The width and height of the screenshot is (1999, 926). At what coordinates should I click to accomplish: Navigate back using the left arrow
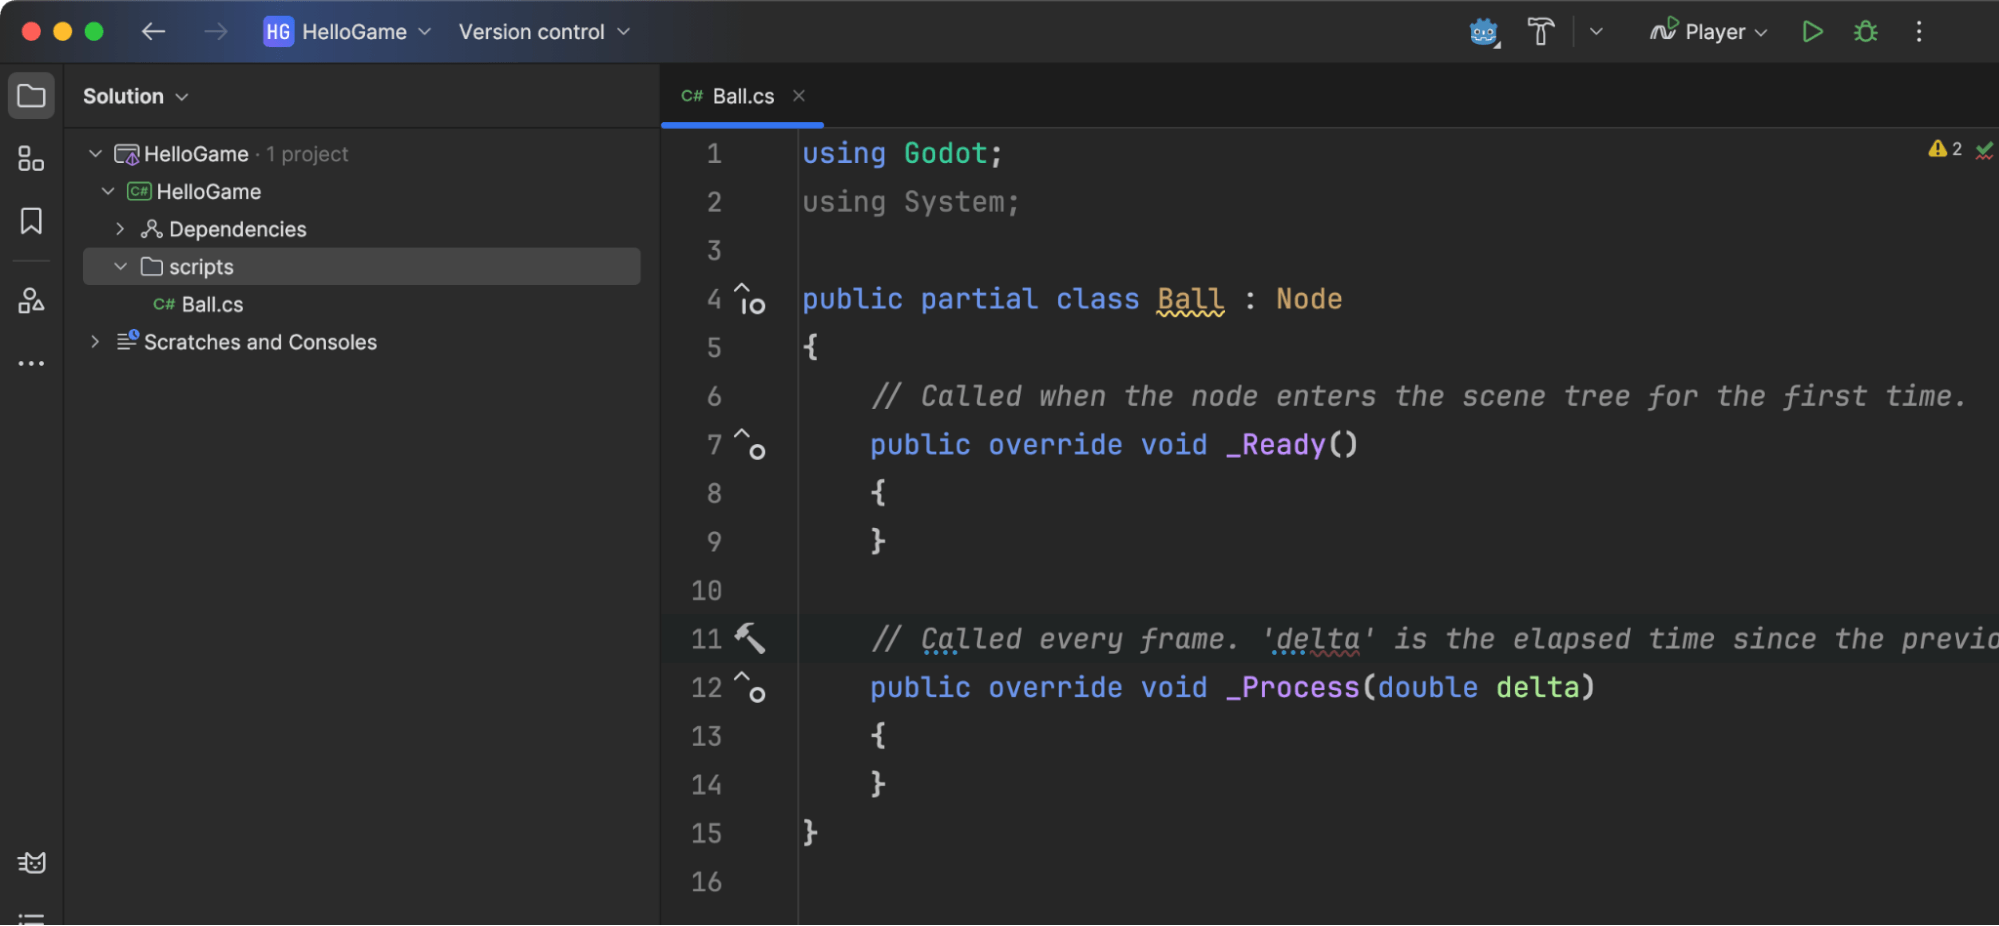[152, 31]
